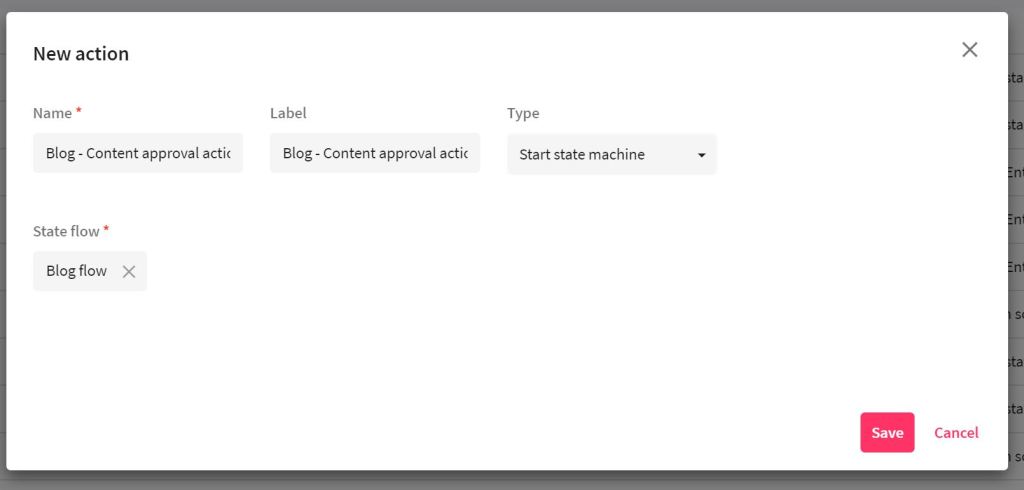Close the New action dialog with X

coord(969,50)
